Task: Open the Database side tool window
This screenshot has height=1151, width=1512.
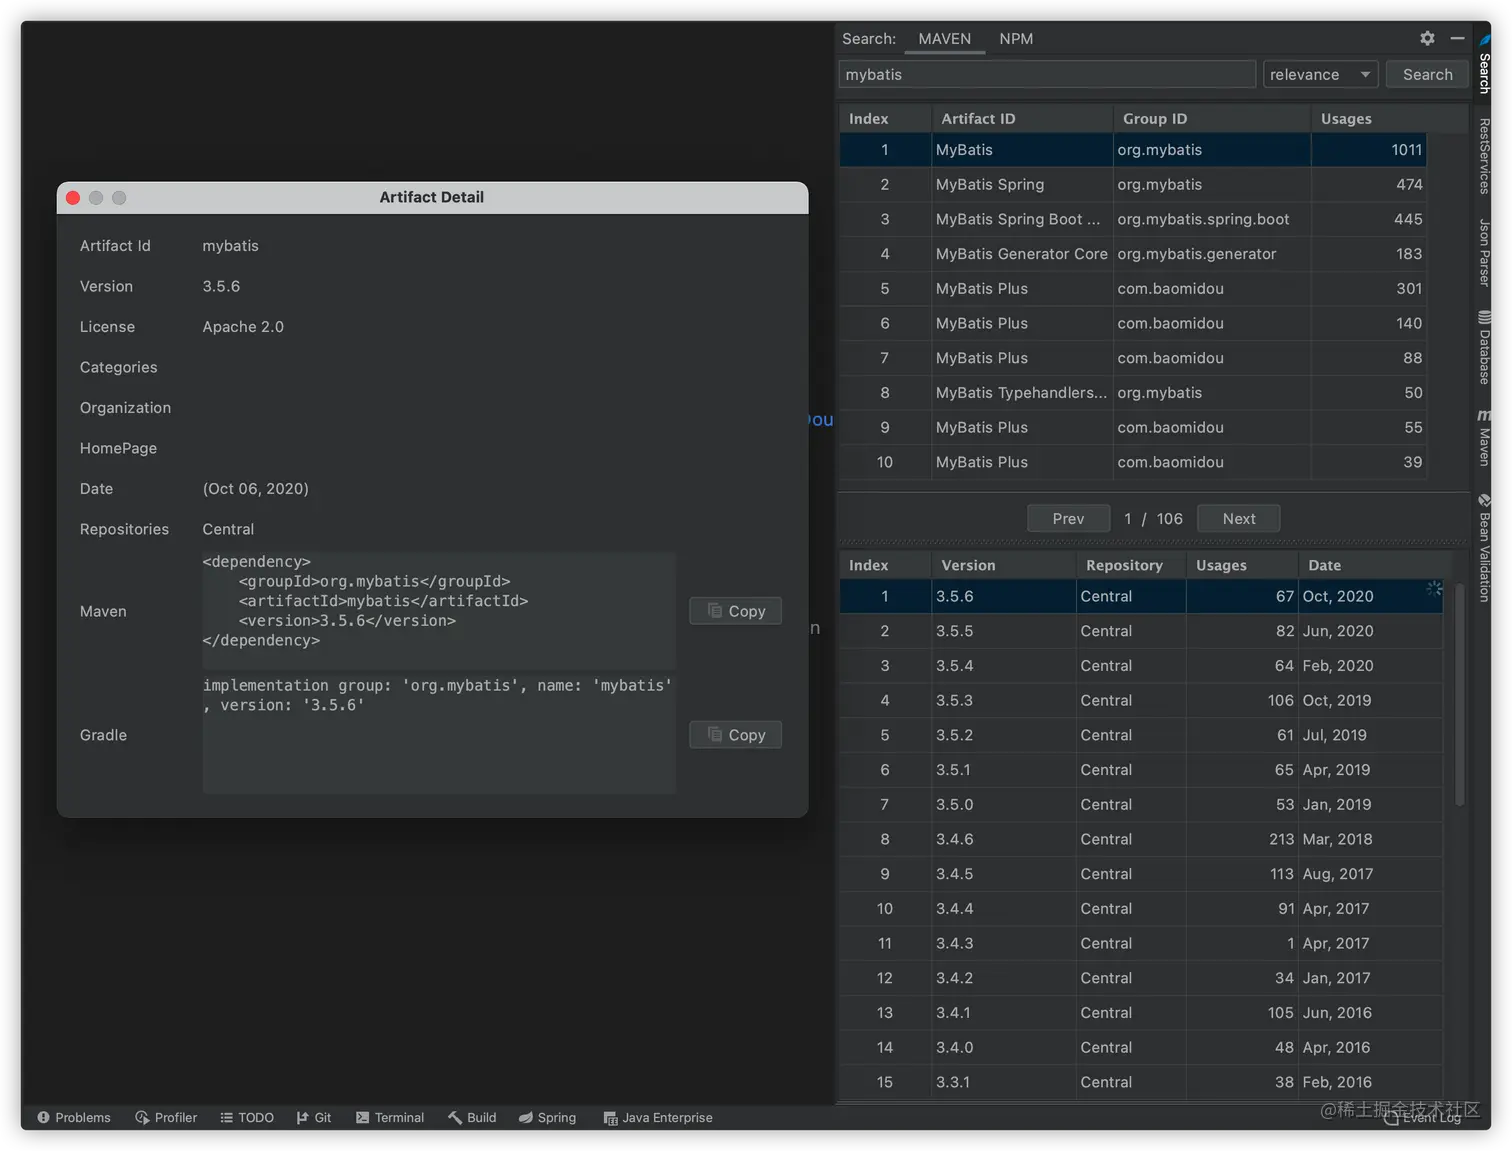Action: tap(1484, 347)
